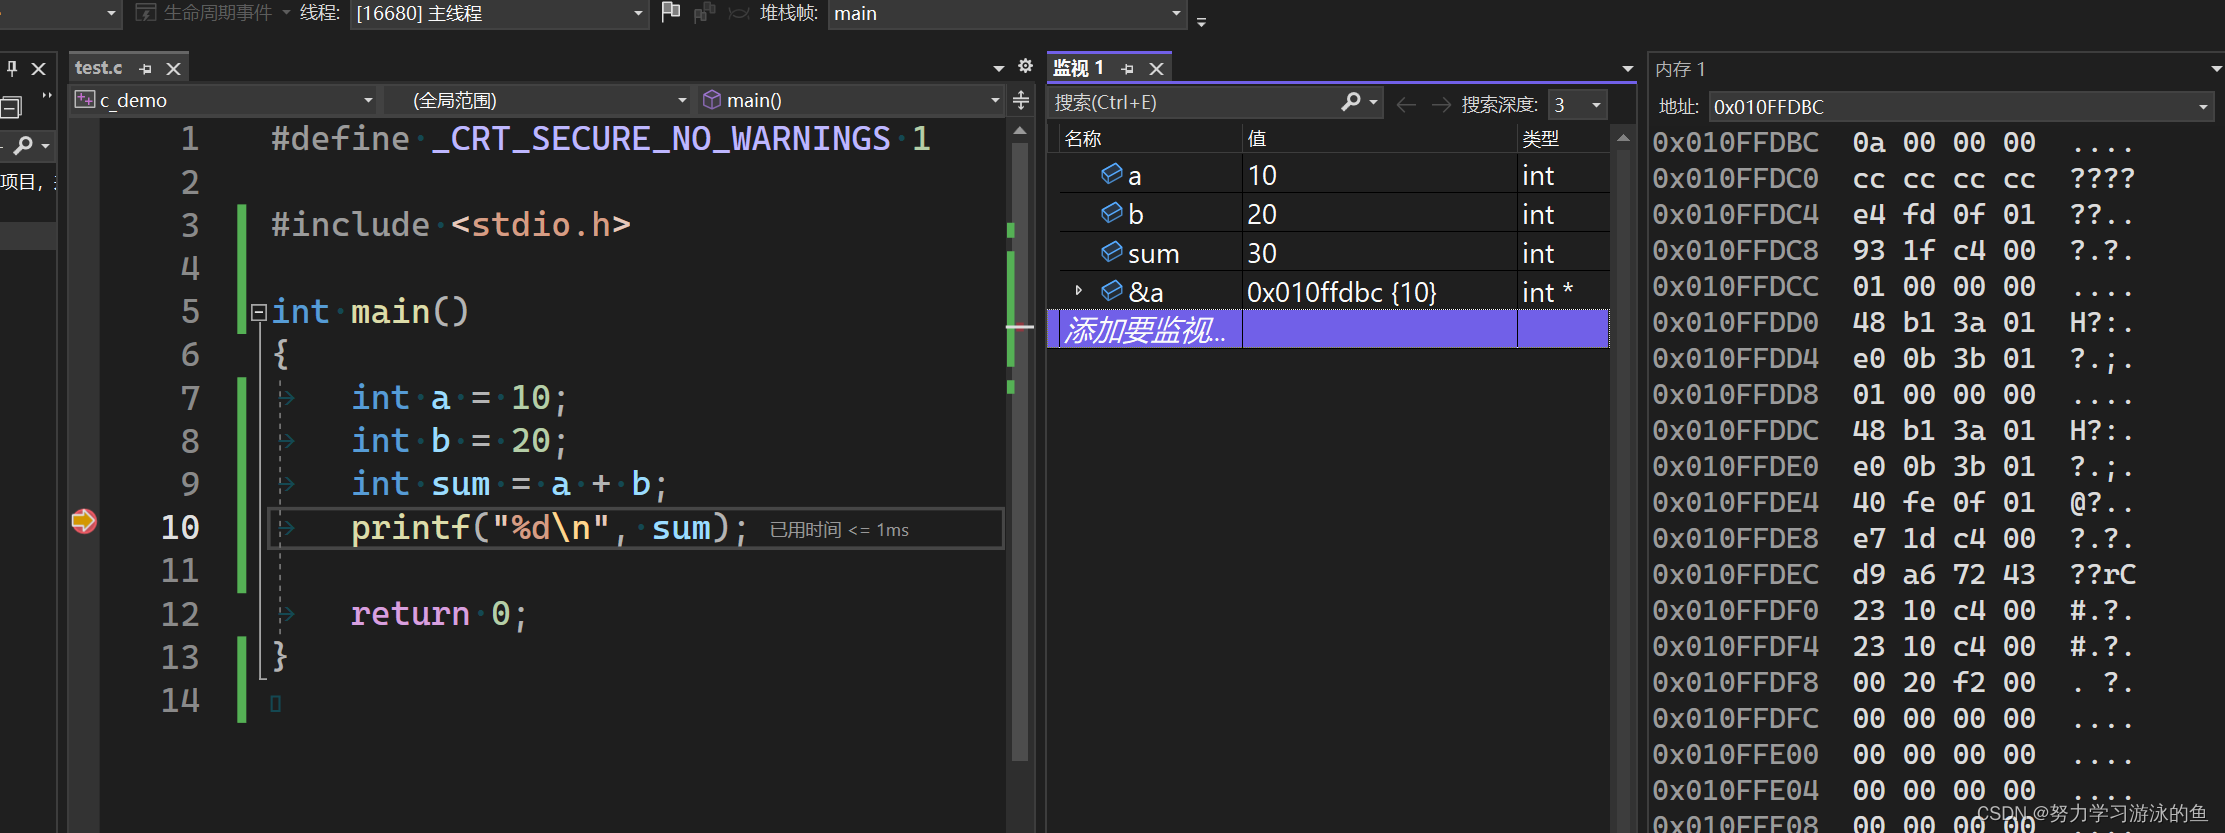Switch to the test.c tab
Screen dimensions: 2225x833
tap(98, 68)
